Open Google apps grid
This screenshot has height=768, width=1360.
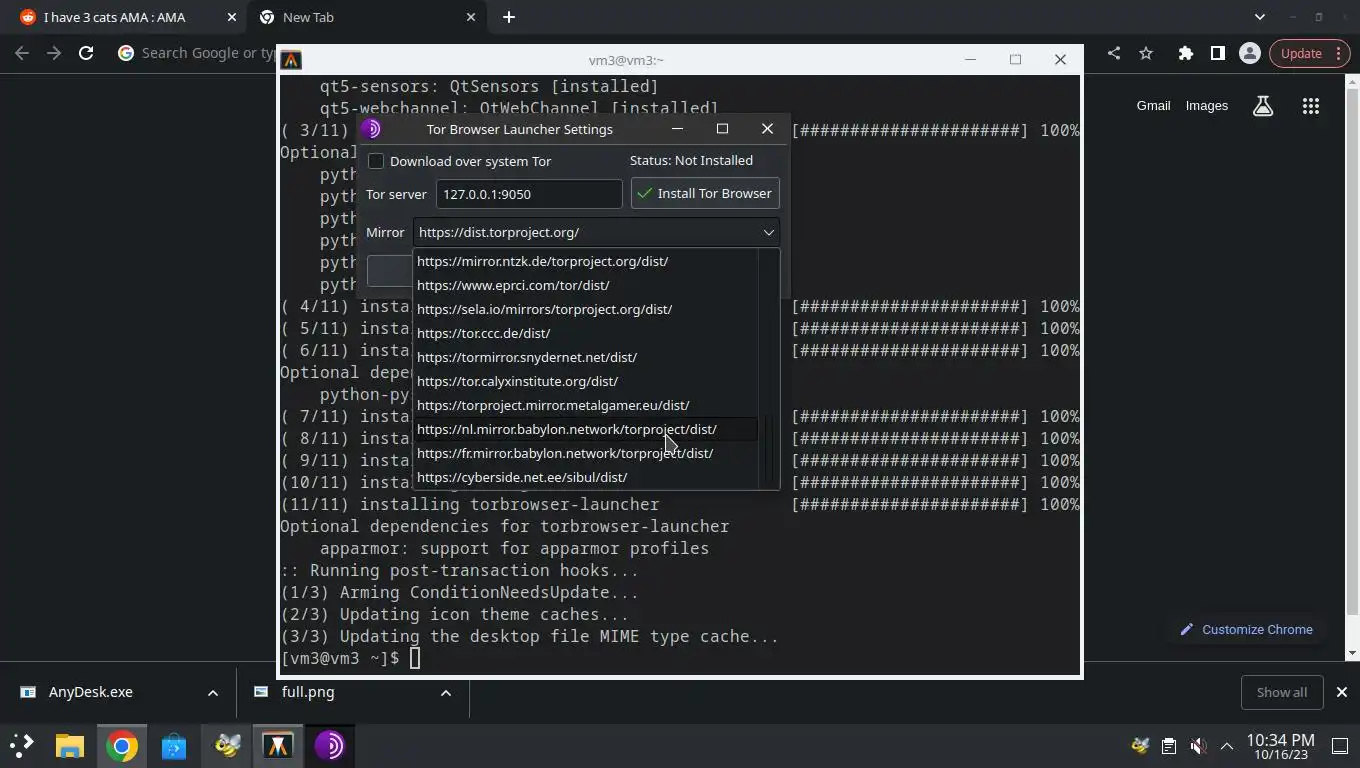(1311, 105)
